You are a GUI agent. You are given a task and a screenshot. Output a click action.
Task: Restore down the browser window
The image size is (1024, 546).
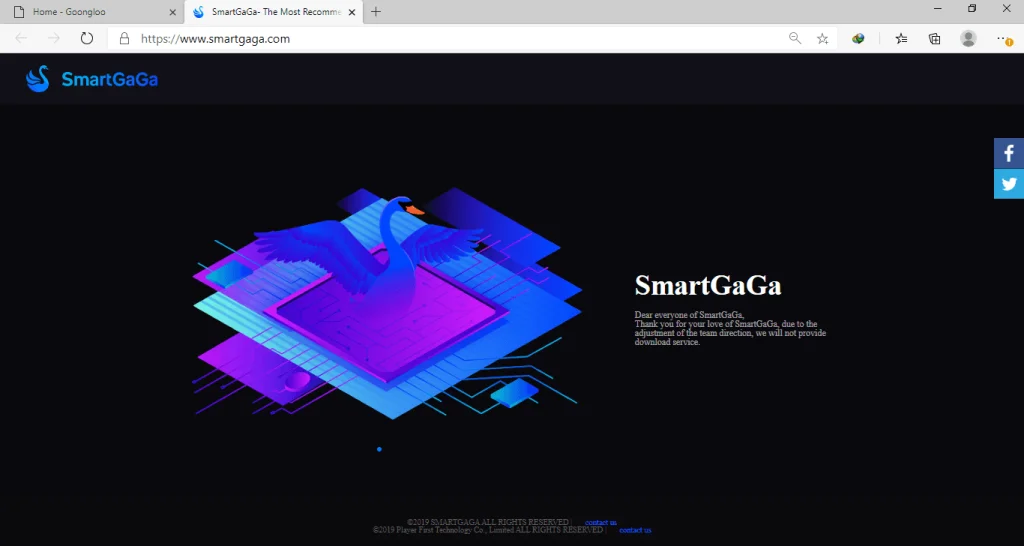click(972, 9)
